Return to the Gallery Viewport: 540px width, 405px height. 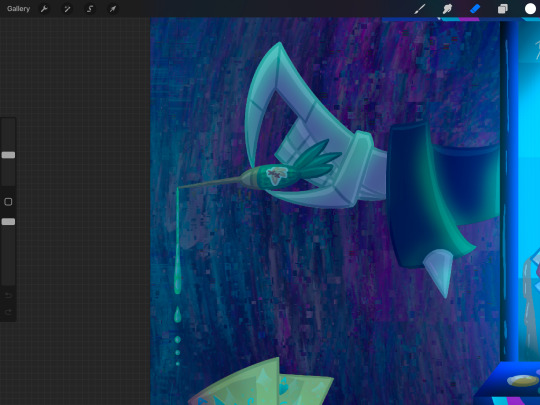click(18, 9)
